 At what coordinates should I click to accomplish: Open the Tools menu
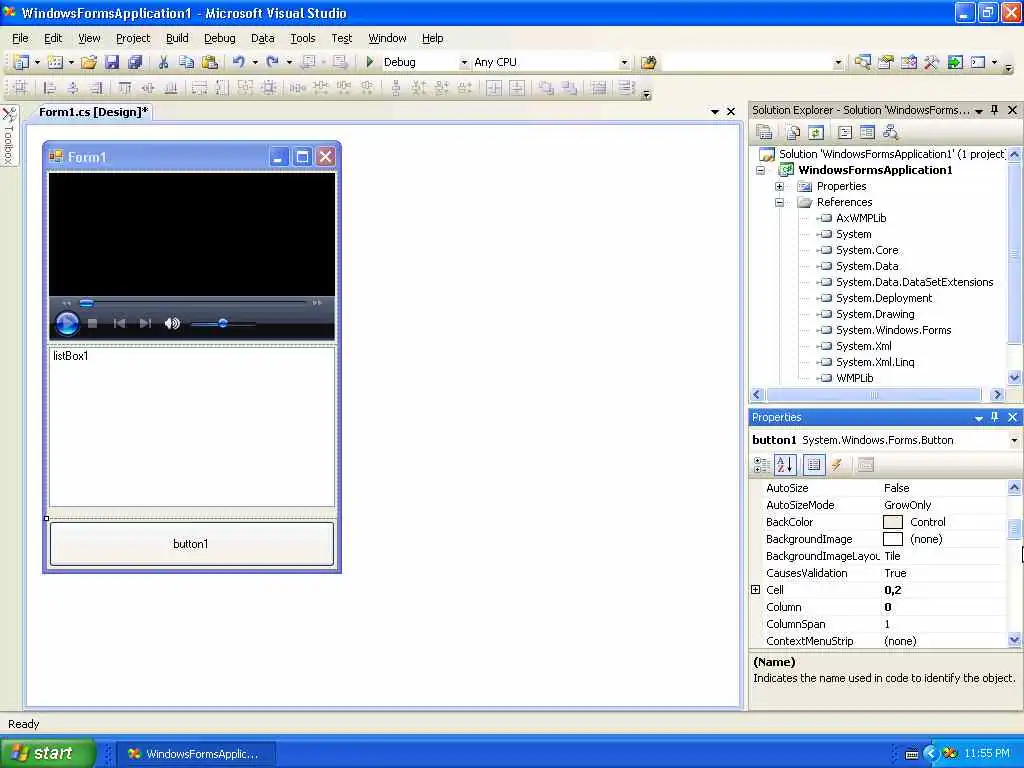[x=302, y=38]
